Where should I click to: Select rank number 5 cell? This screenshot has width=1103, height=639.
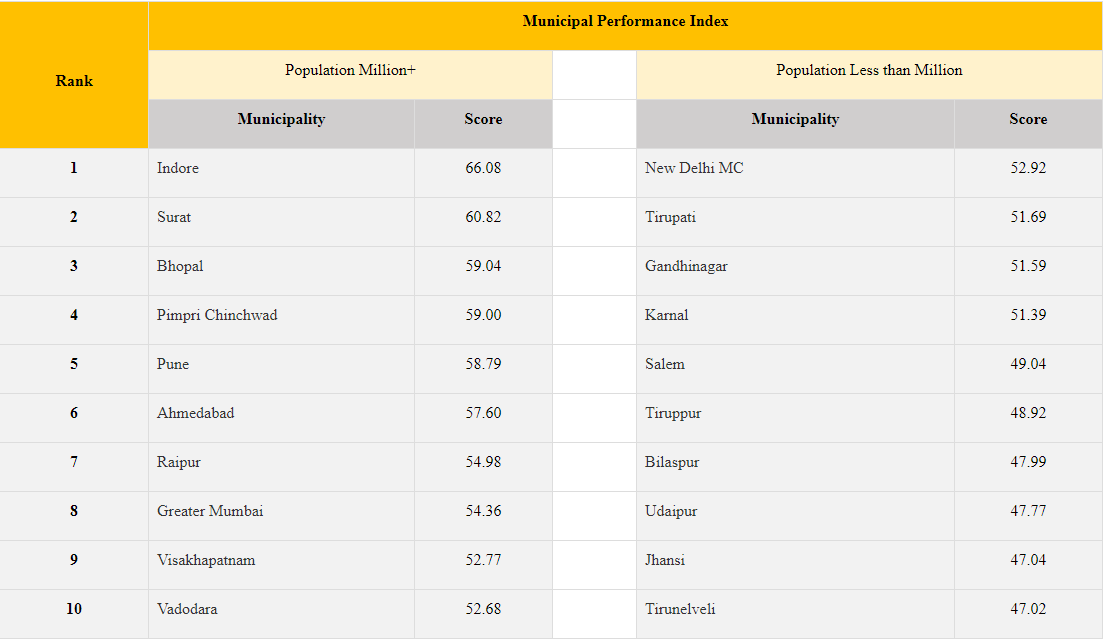74,364
